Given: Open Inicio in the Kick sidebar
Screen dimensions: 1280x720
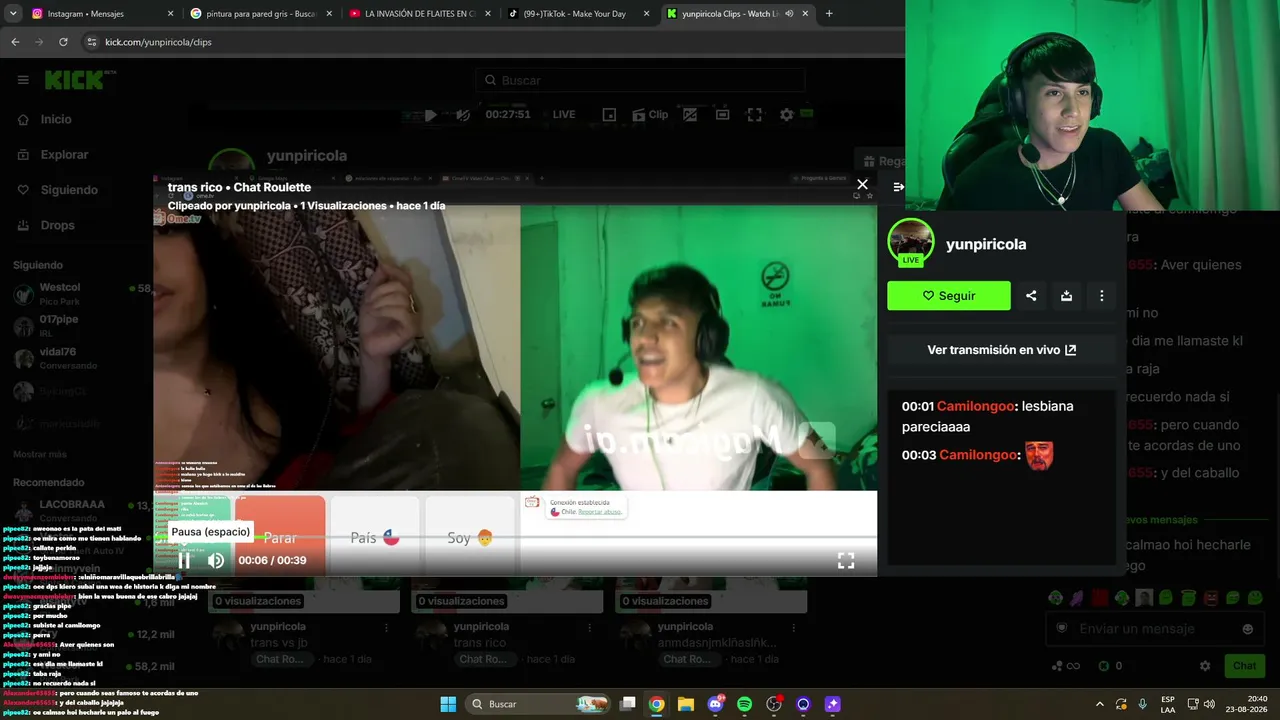Looking at the screenshot, I should (x=56, y=119).
